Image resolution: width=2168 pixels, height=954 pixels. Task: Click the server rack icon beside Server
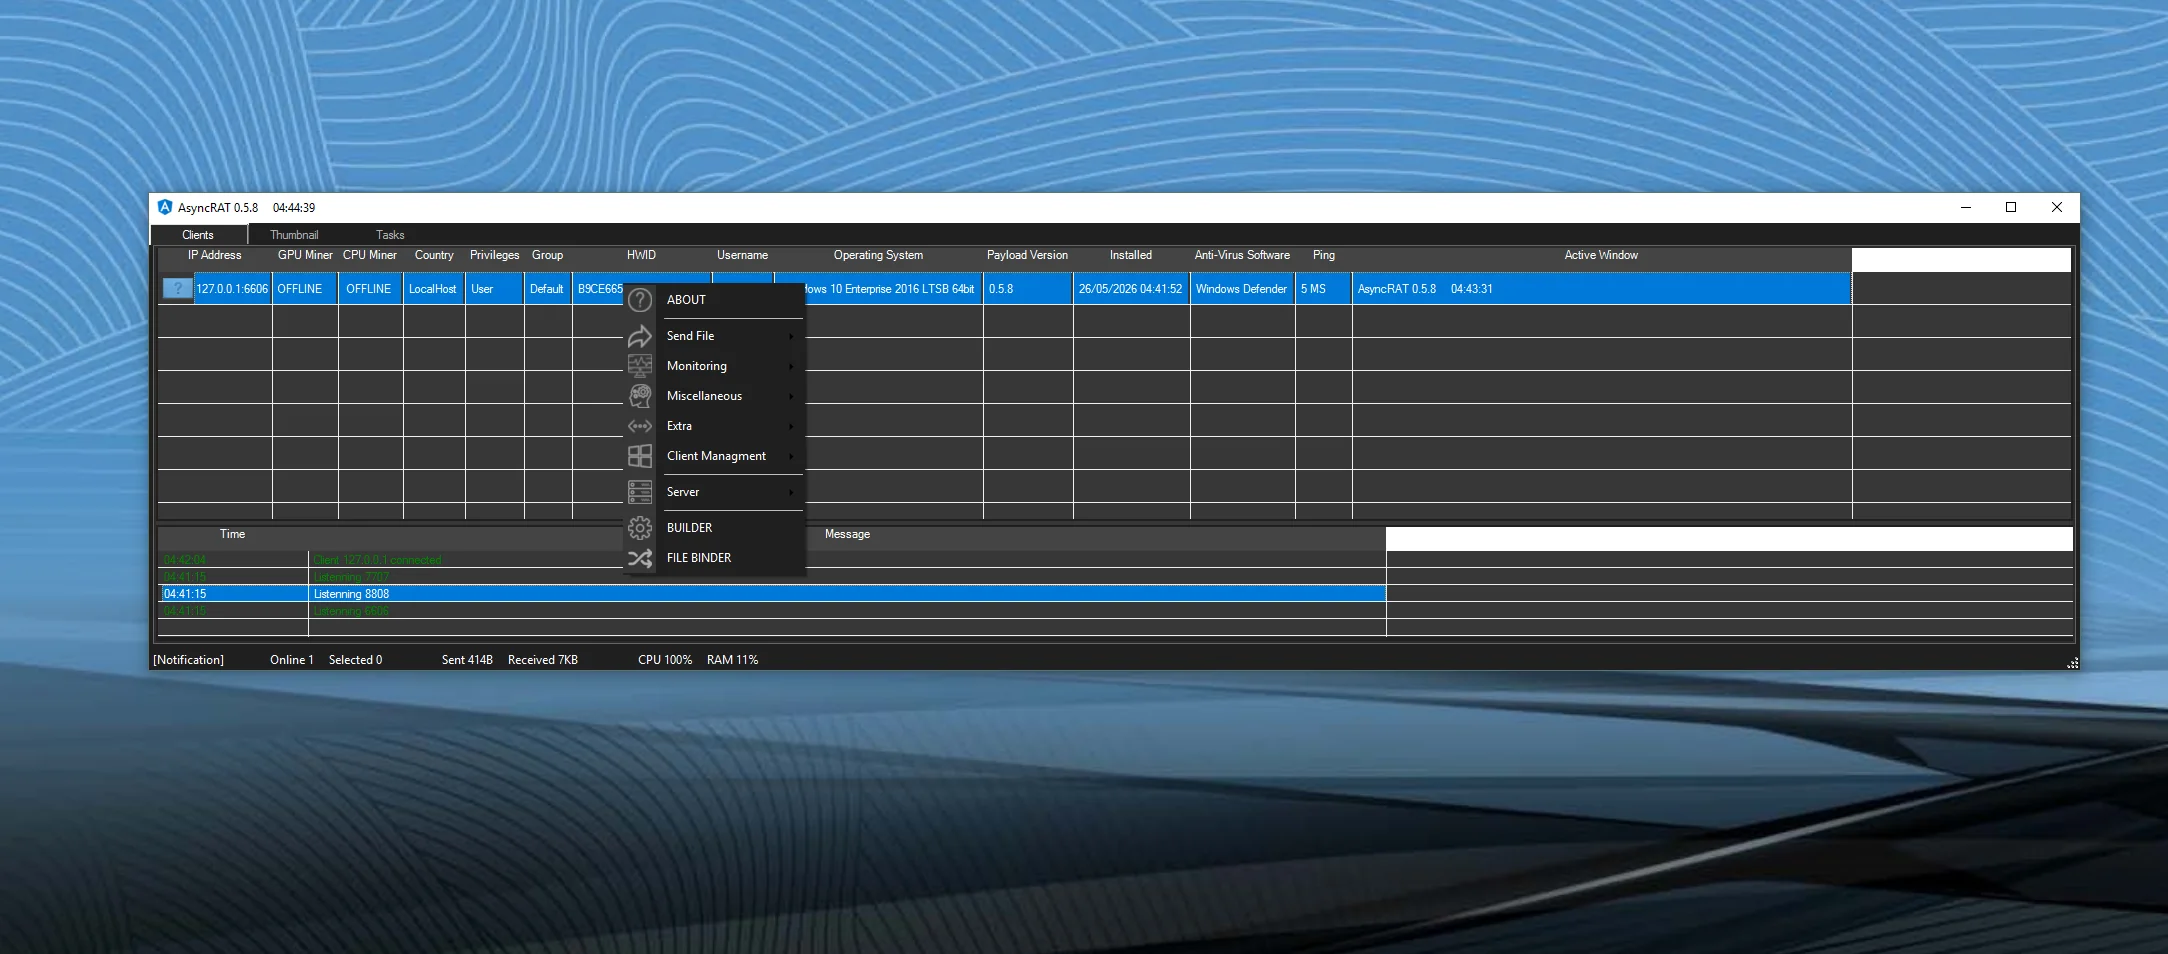point(640,492)
